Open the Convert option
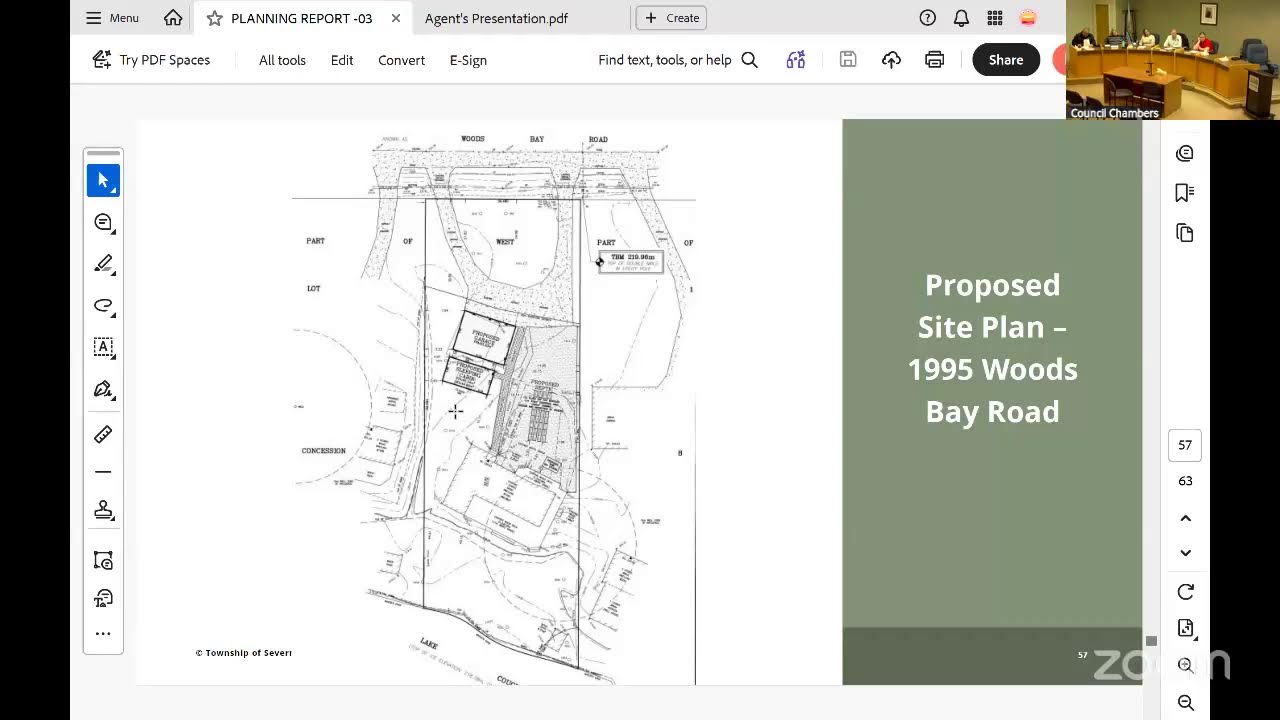1280x720 pixels. tap(401, 60)
